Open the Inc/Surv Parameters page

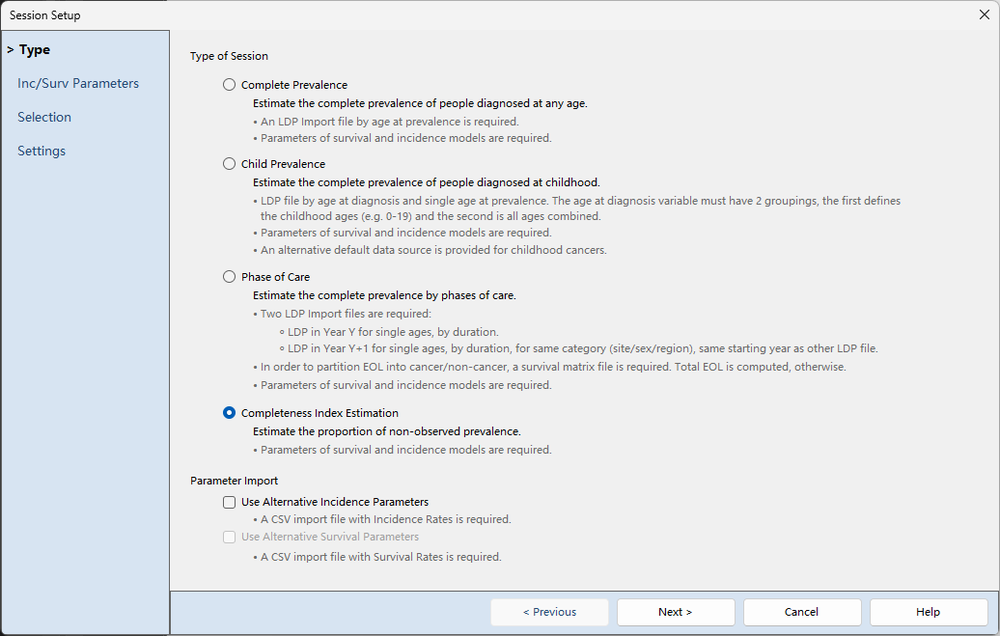coord(78,84)
